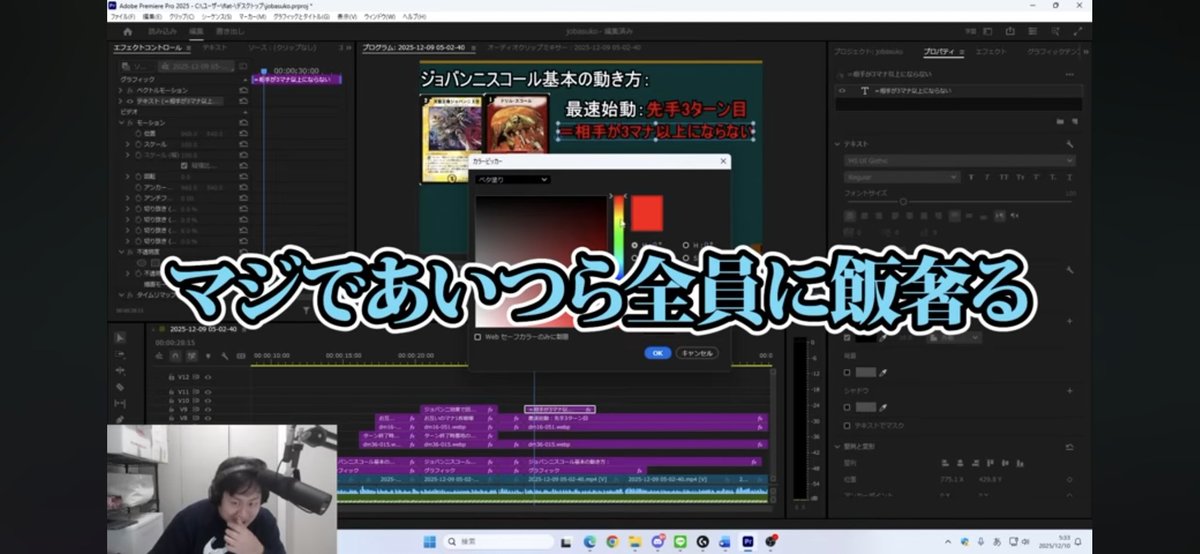
Task: Click the wrench icon beside Text section
Action: click(1070, 143)
